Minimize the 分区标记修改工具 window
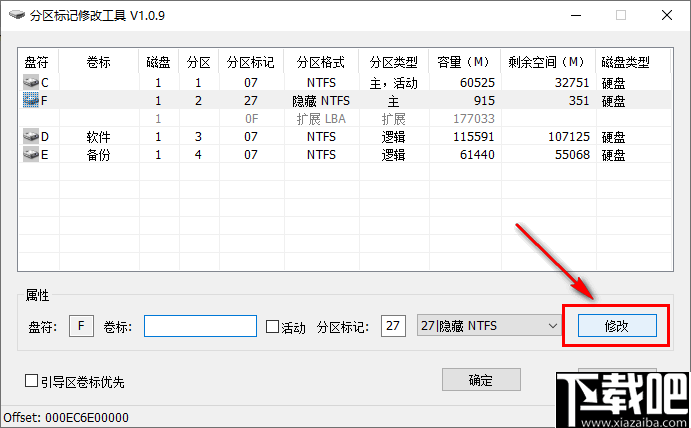Viewport: 691px width, 428px height. (x=576, y=15)
